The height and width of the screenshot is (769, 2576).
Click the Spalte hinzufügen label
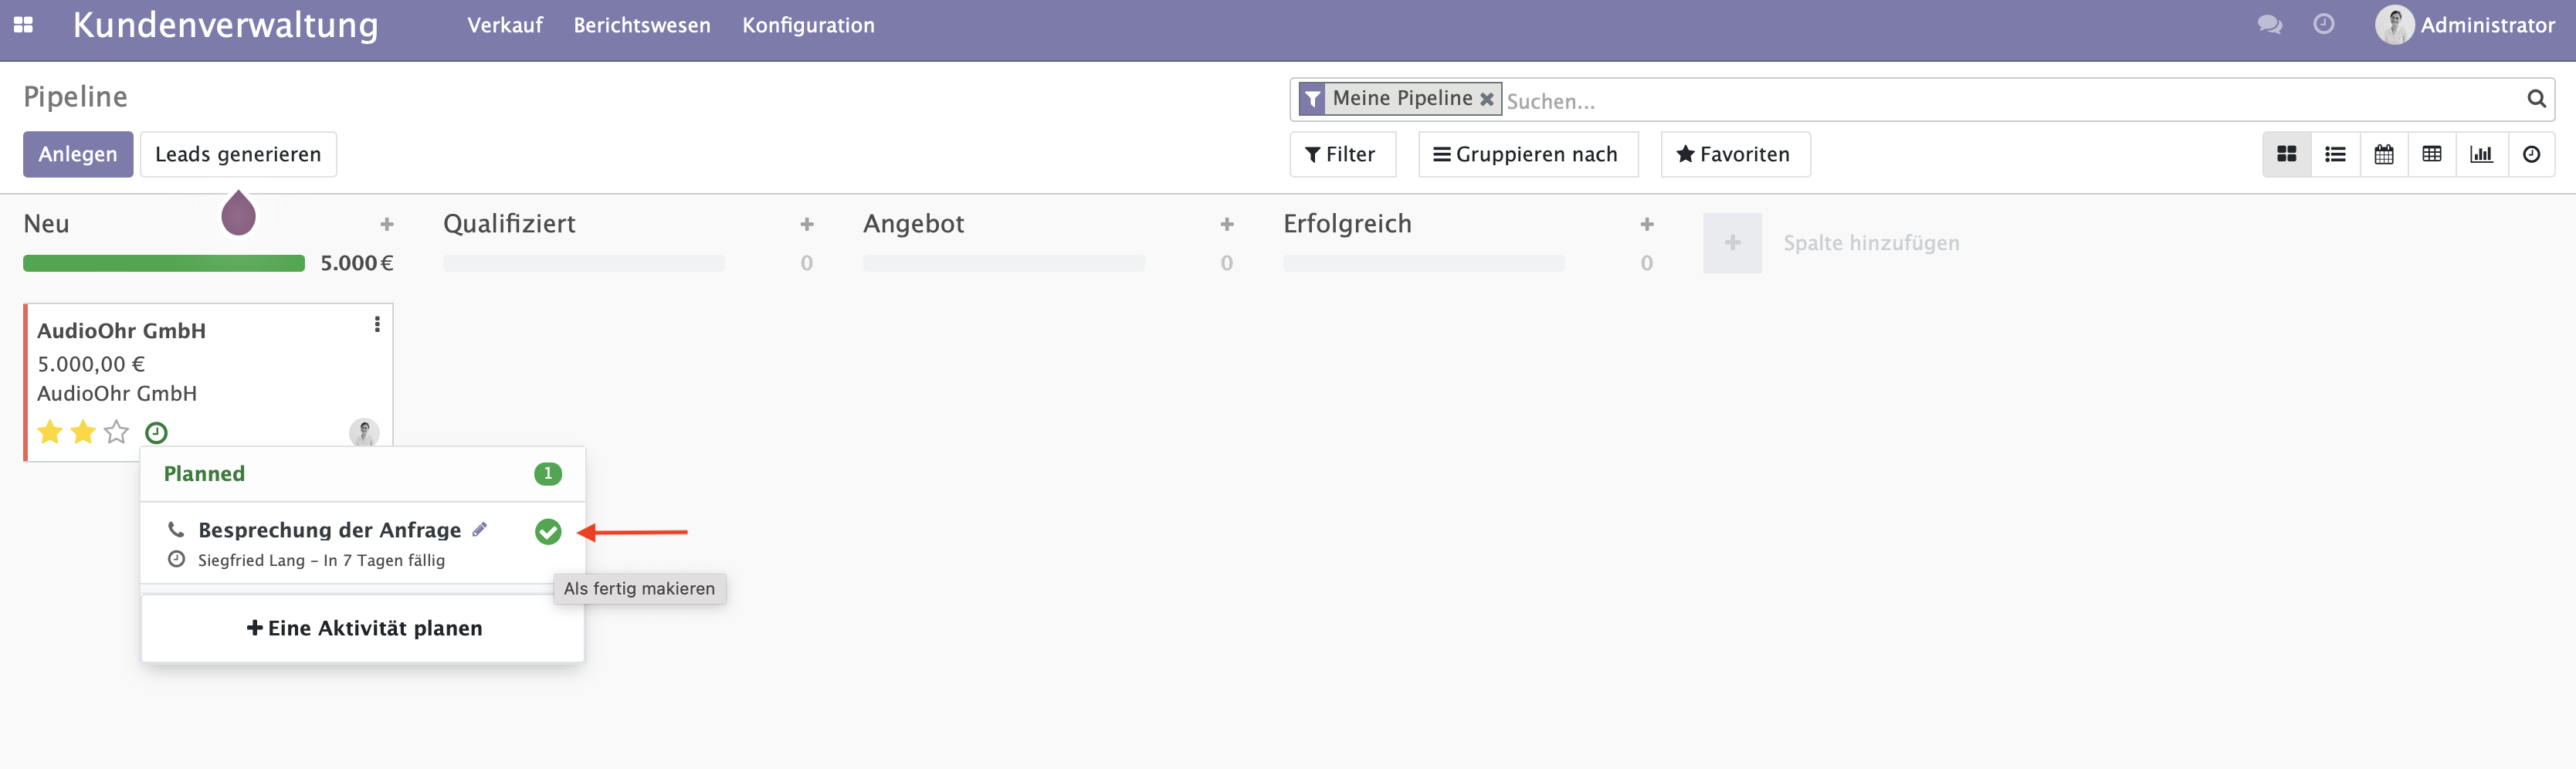pos(1871,243)
